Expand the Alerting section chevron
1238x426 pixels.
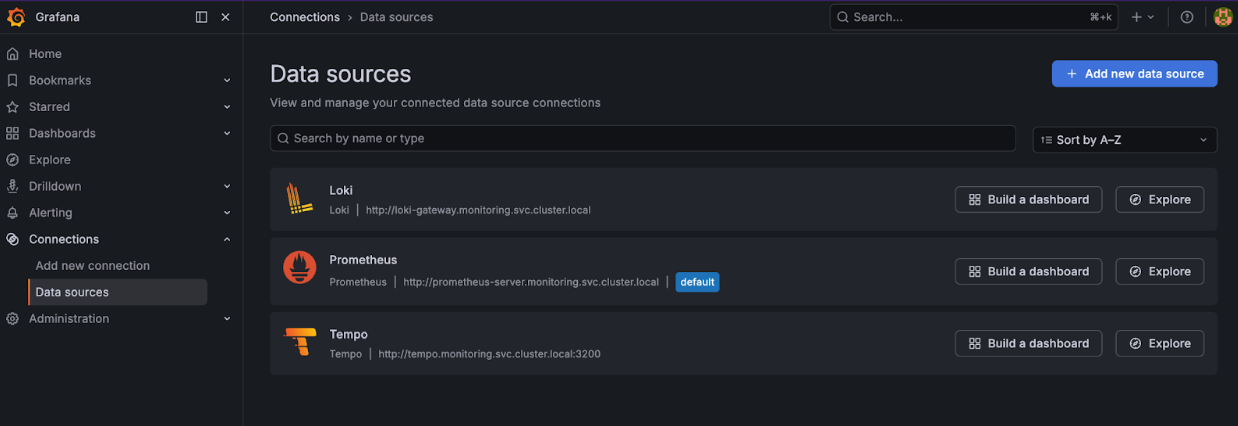pos(227,213)
